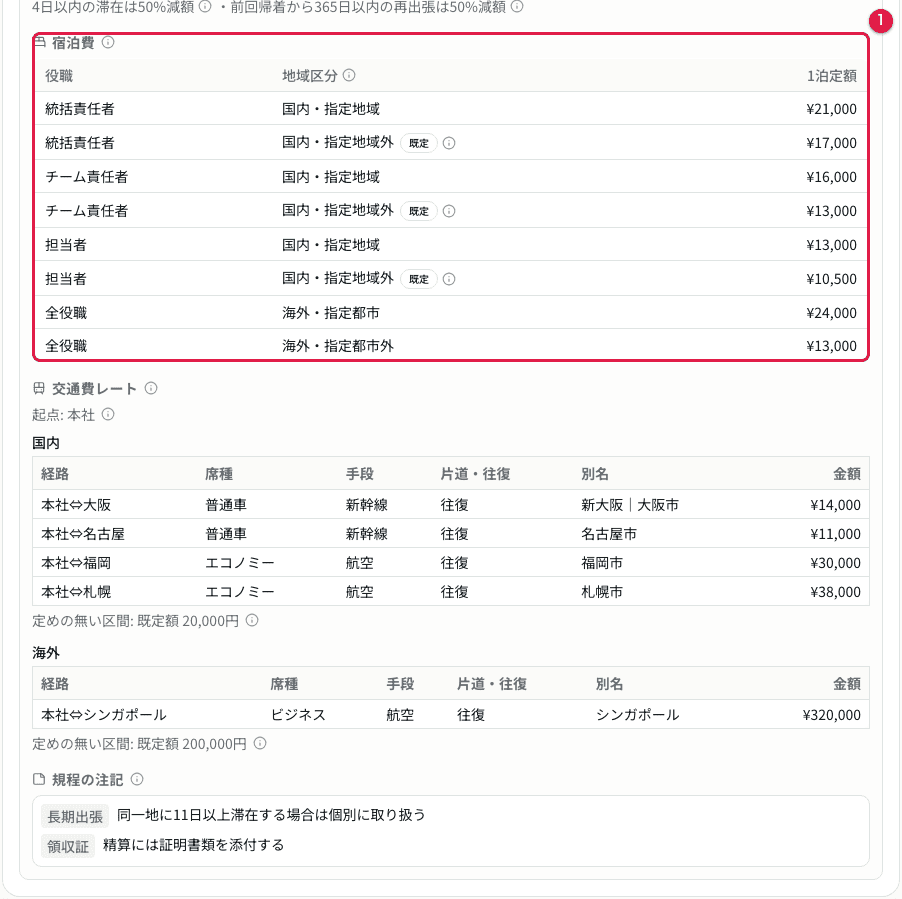Select ¥14,000 fare amount
Viewport: 902px width, 899px height.
click(x=835, y=505)
